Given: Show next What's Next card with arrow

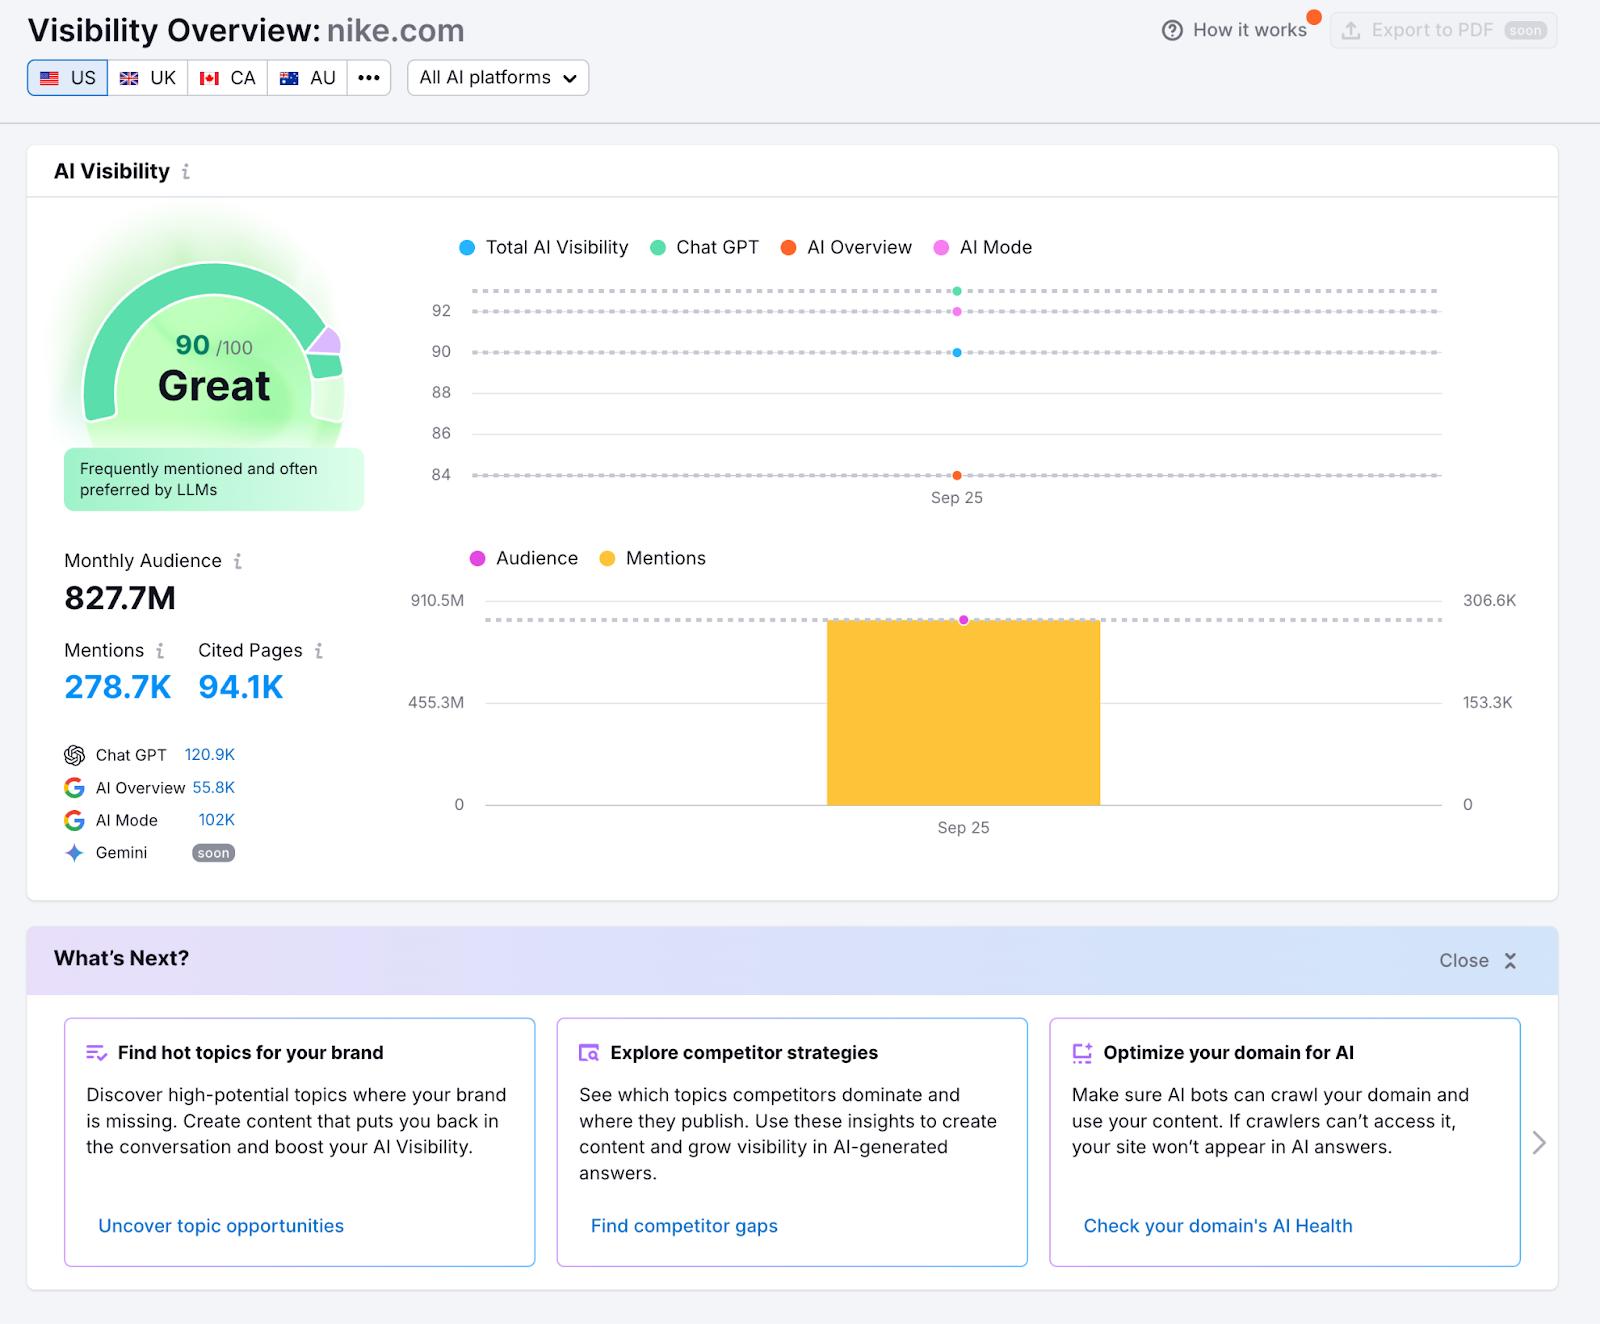Looking at the screenshot, I should 1539,1143.
